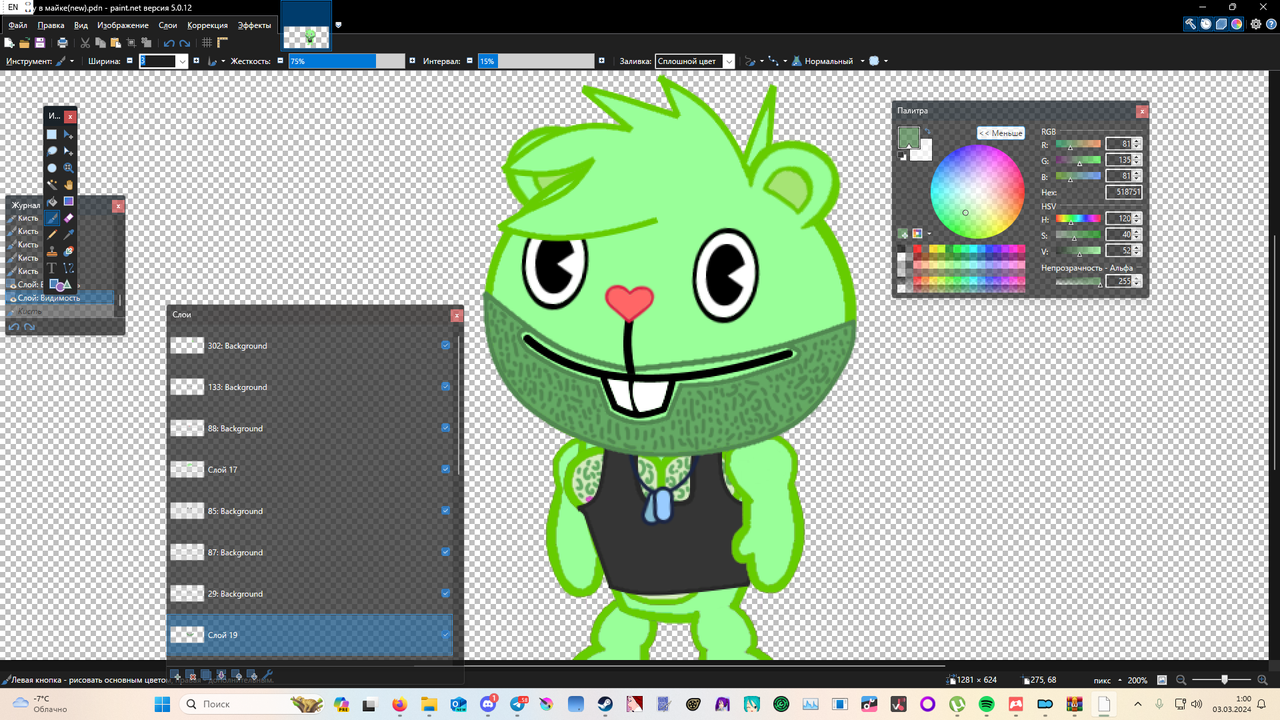The image size is (1280, 720).
Task: Open the Эффекты menu
Action: click(254, 25)
